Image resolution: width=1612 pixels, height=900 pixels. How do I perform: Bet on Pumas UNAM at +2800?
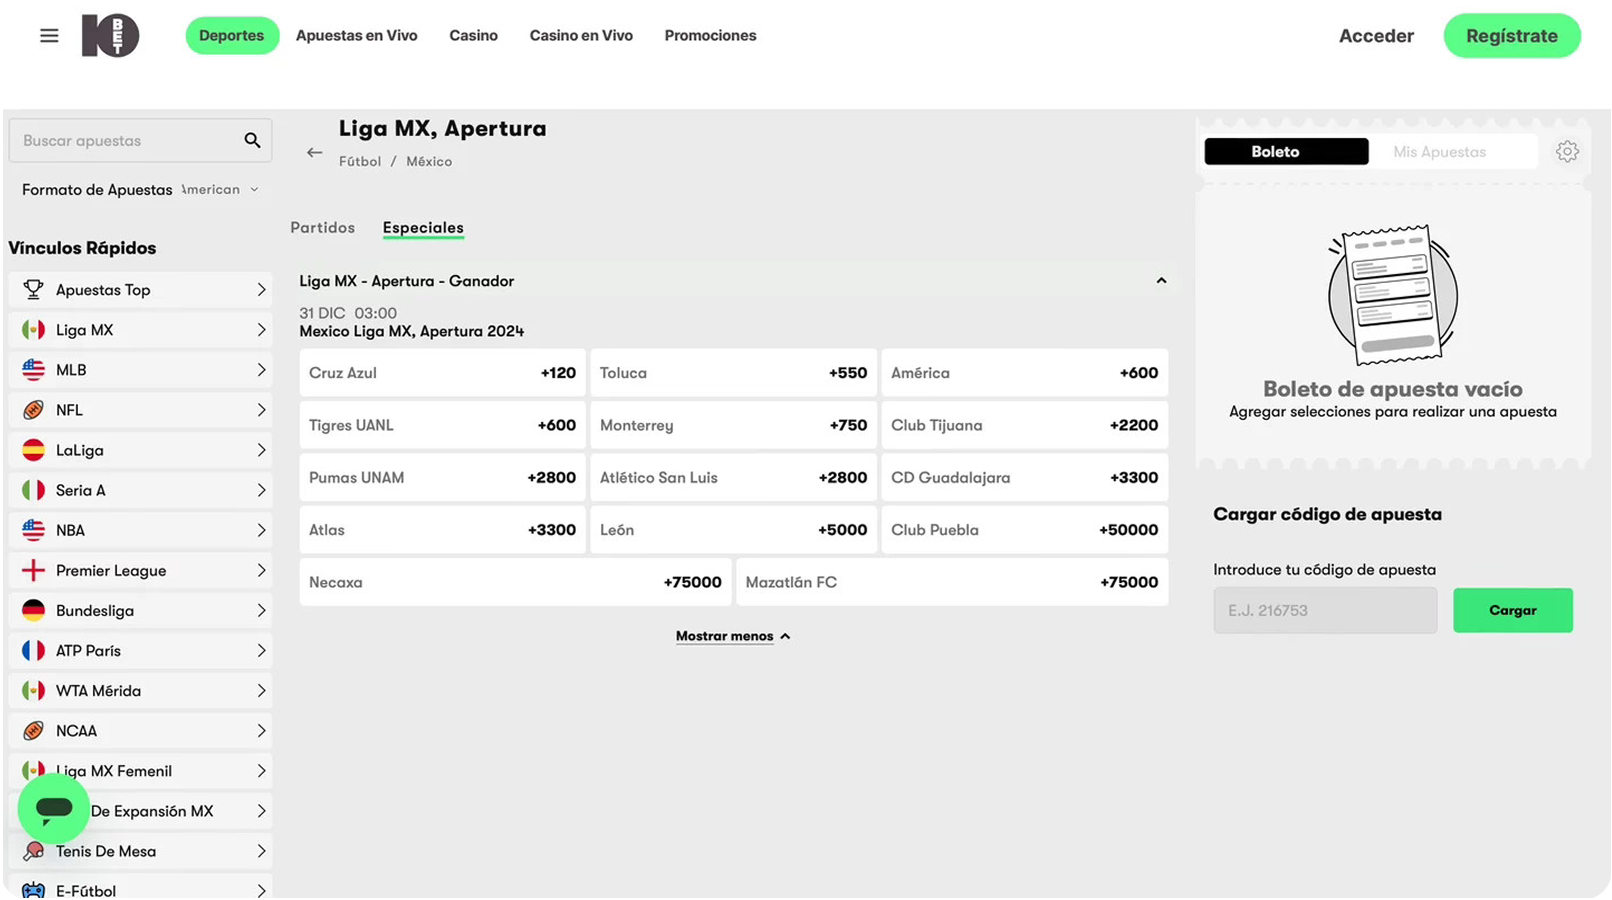442,478
